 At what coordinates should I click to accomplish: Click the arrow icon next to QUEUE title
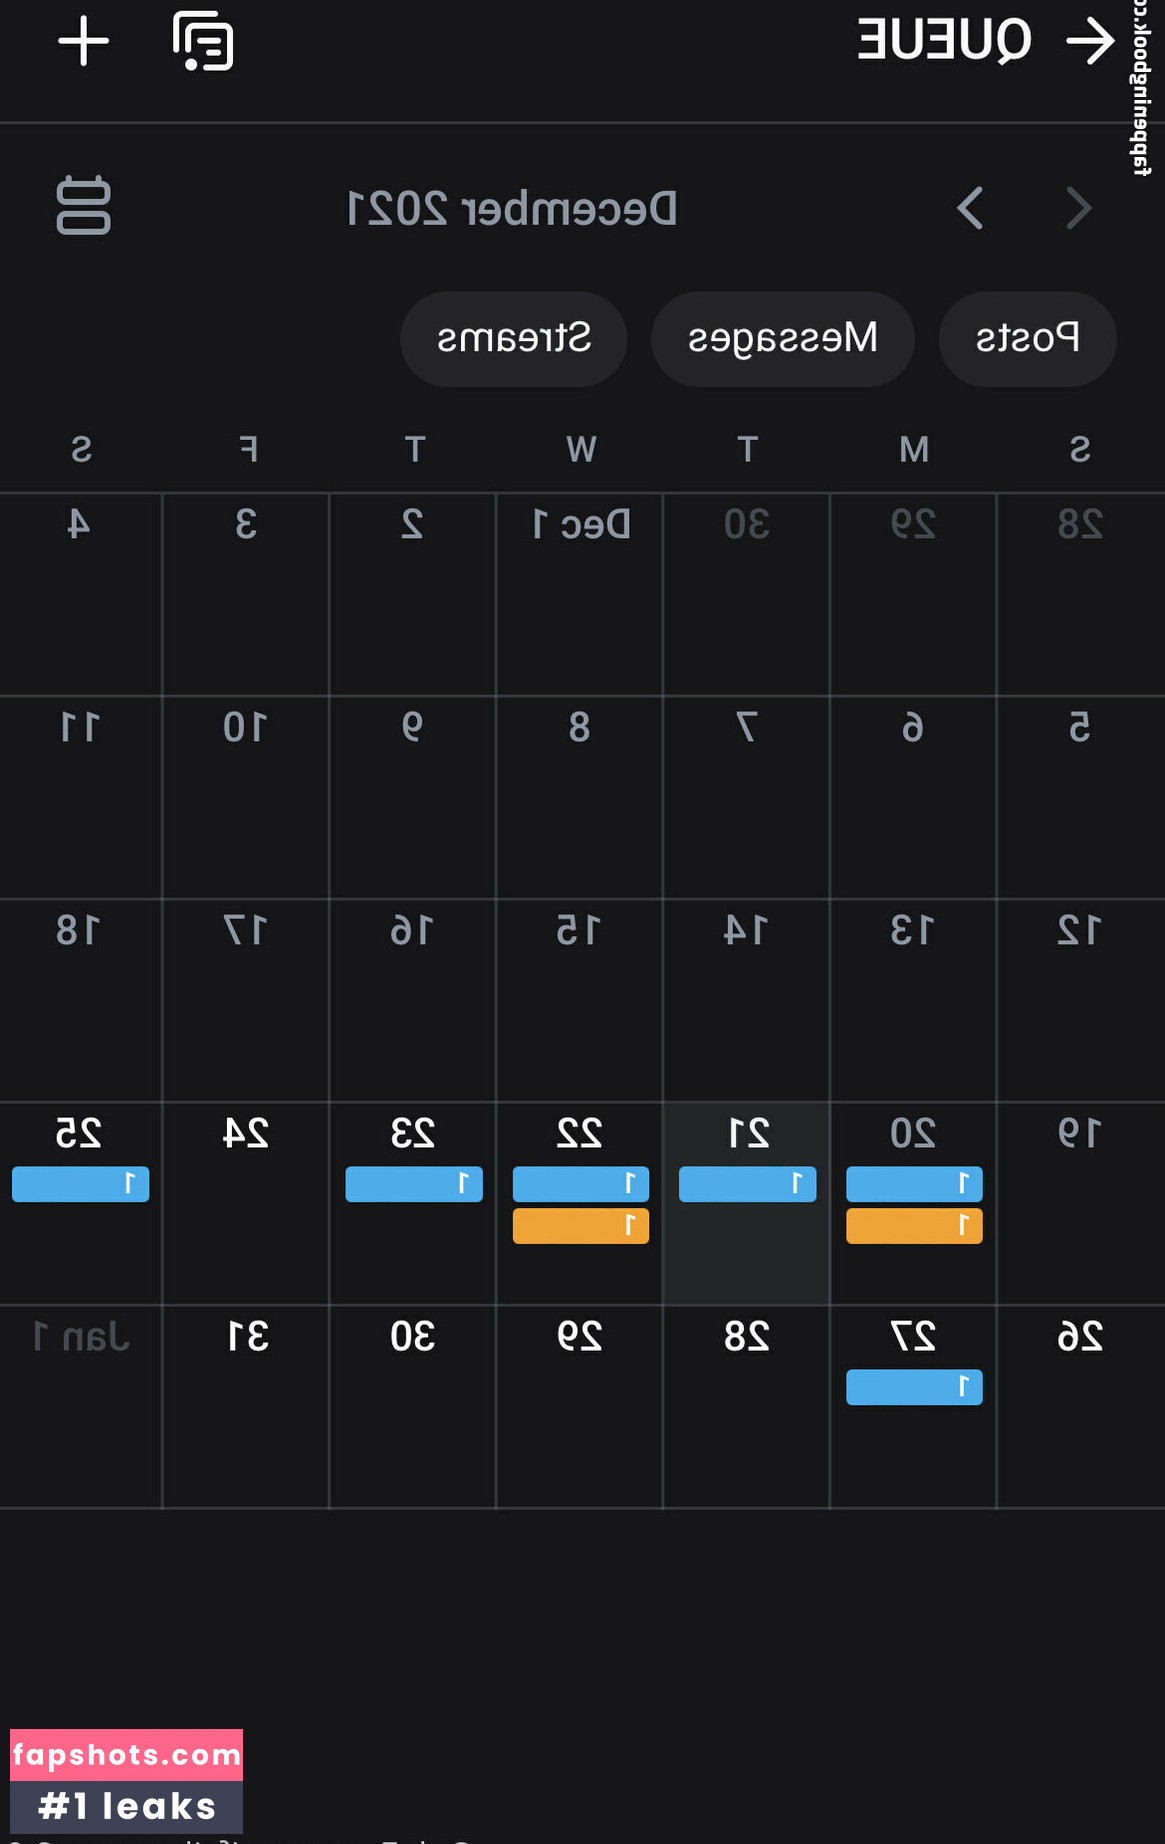(x=1090, y=42)
